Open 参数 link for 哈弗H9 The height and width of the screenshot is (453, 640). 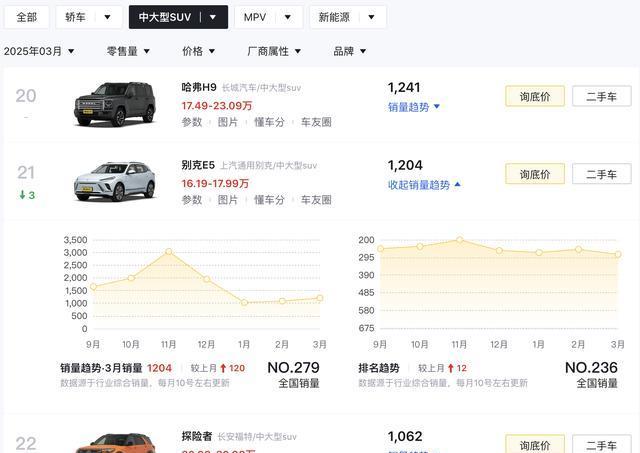[x=191, y=122]
